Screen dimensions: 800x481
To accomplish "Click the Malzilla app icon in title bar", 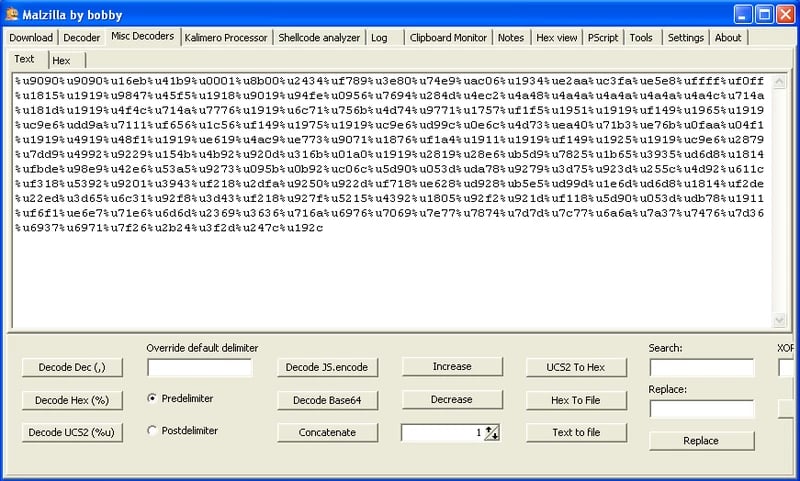I will [x=12, y=13].
